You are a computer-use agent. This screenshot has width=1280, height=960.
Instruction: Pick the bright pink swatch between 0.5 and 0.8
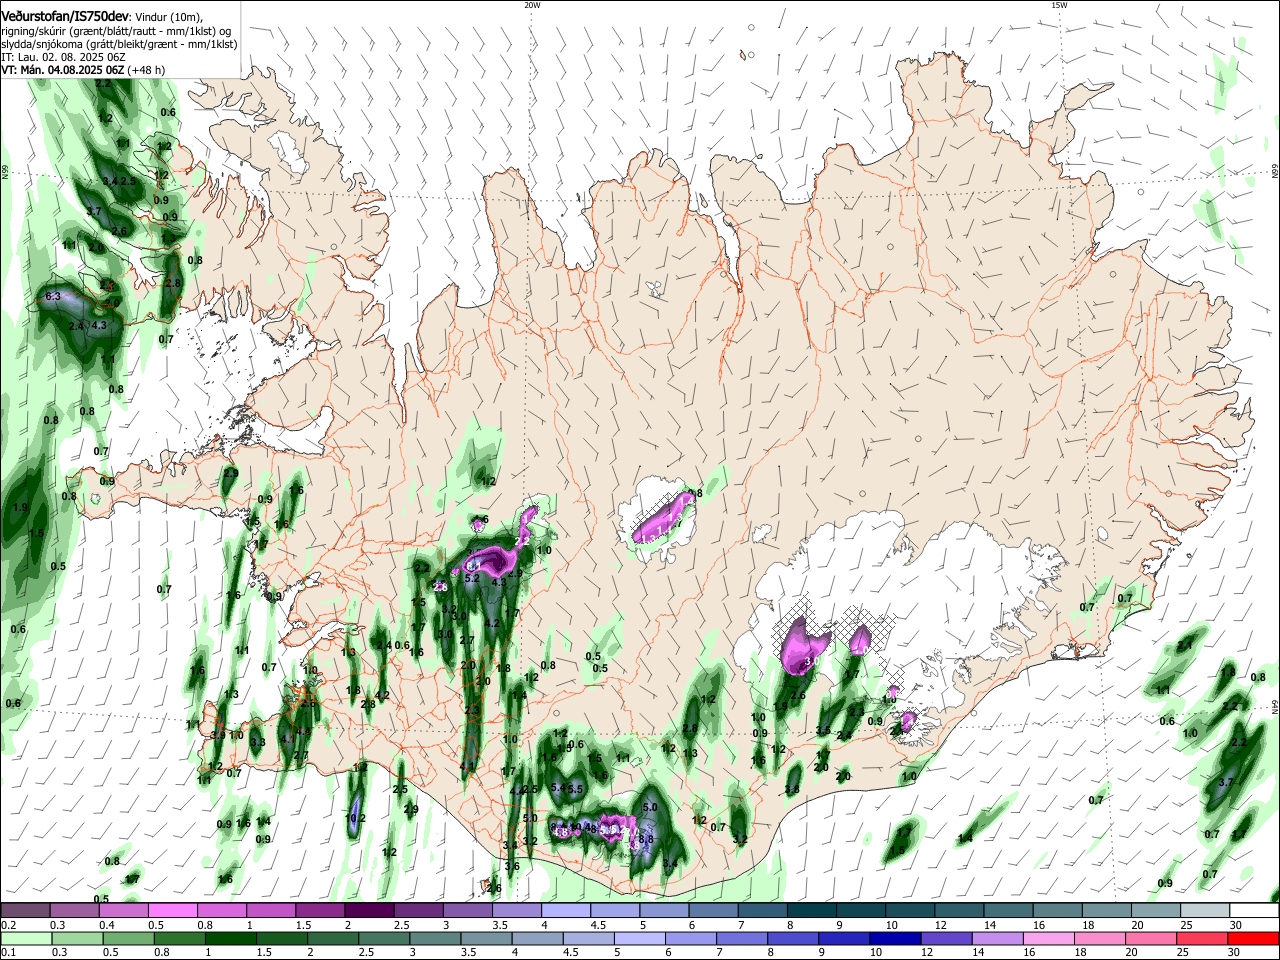point(172,910)
